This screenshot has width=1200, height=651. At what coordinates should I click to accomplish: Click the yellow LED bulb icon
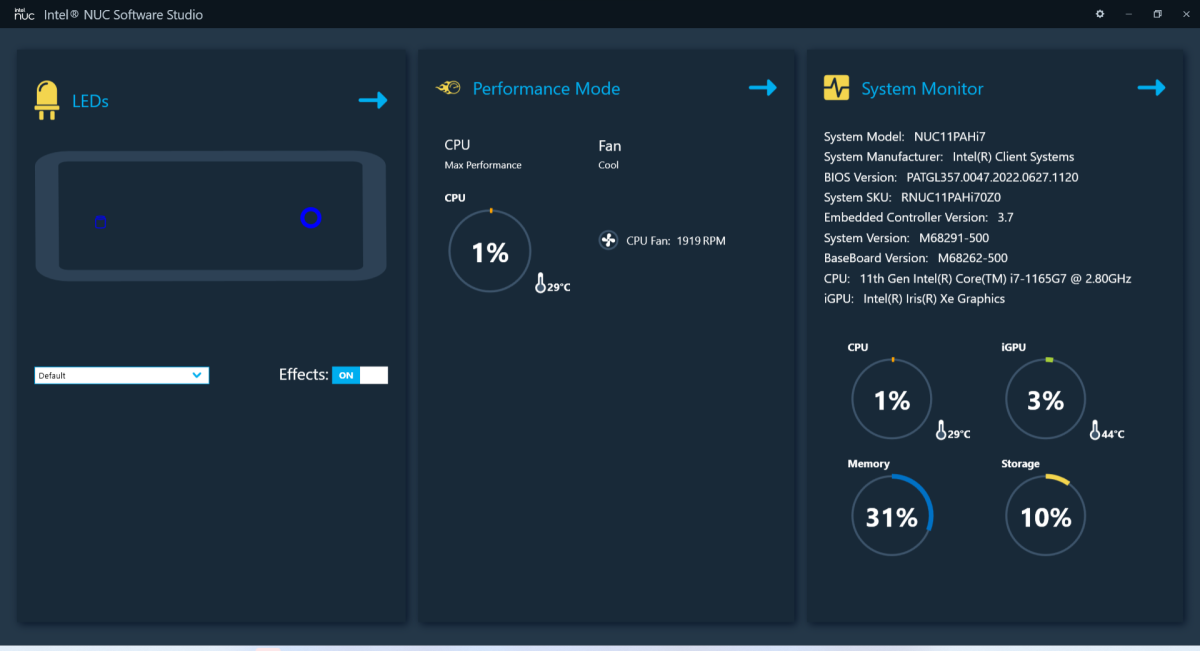point(47,100)
